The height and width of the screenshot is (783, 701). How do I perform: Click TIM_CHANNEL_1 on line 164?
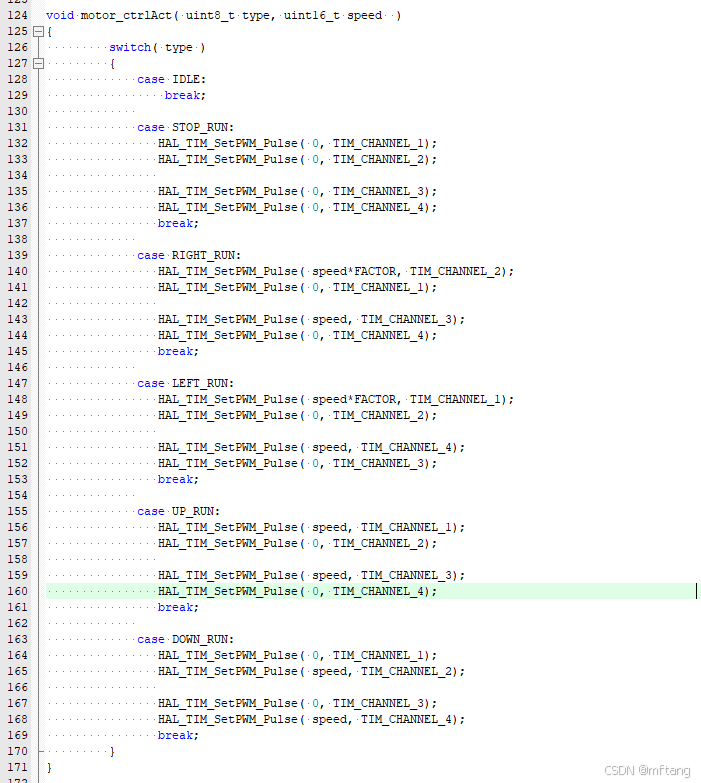click(x=378, y=655)
